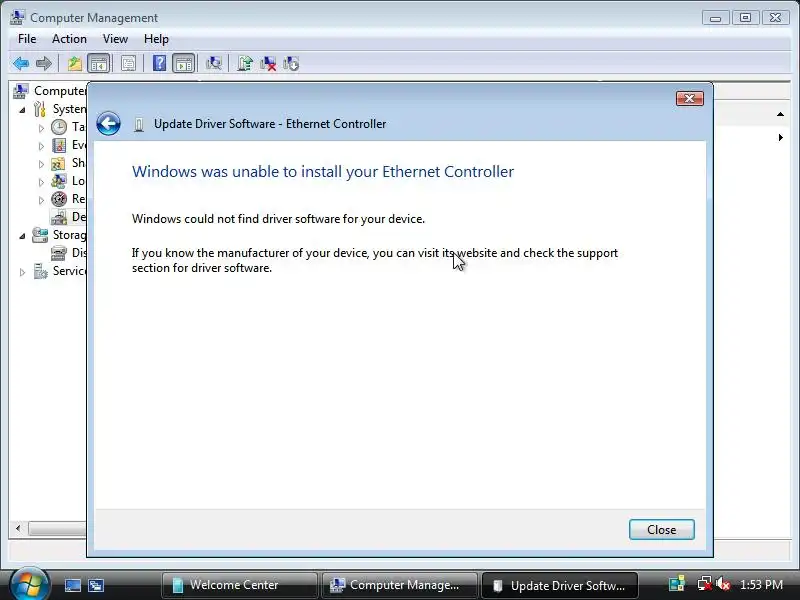The width and height of the screenshot is (800, 600).
Task: Open the Help menu
Action: tap(156, 39)
